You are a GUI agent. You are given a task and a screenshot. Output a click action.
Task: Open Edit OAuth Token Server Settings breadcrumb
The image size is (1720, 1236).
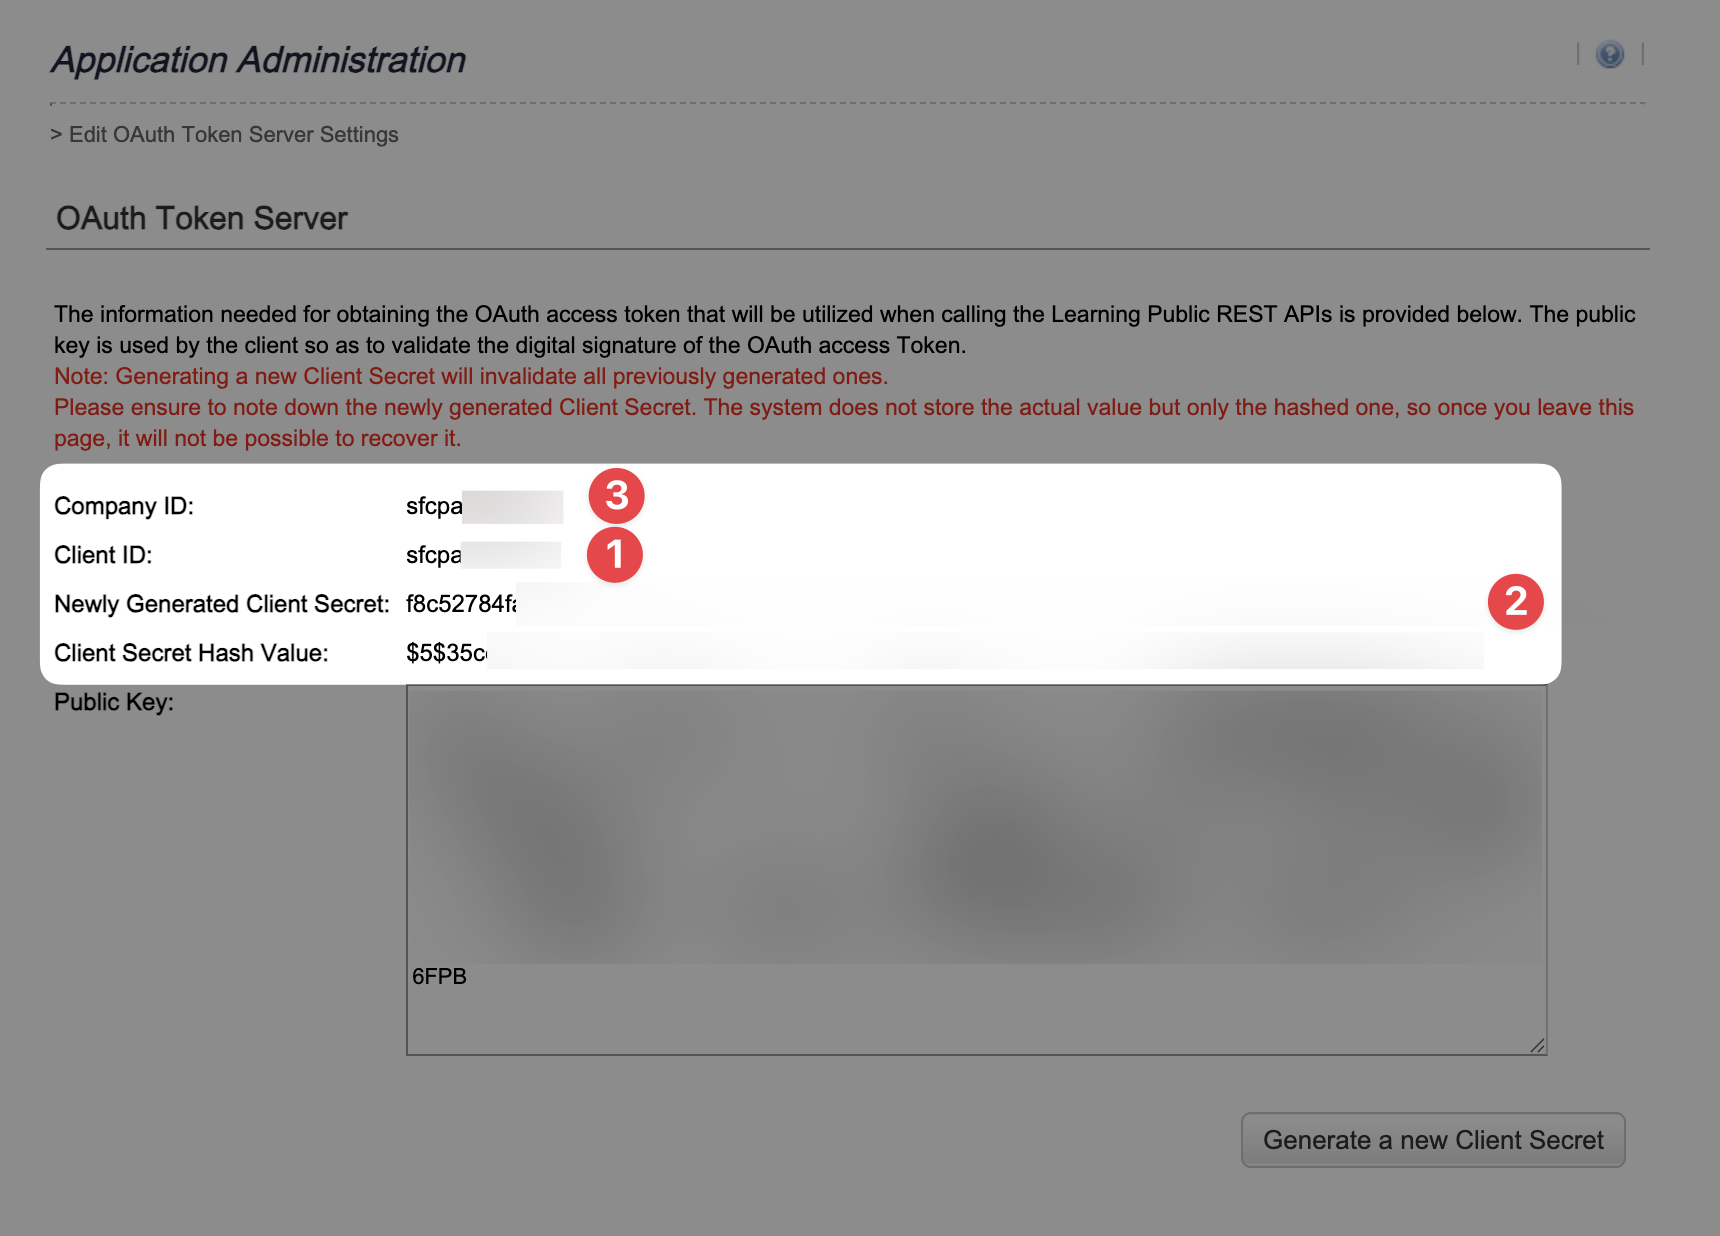click(233, 135)
